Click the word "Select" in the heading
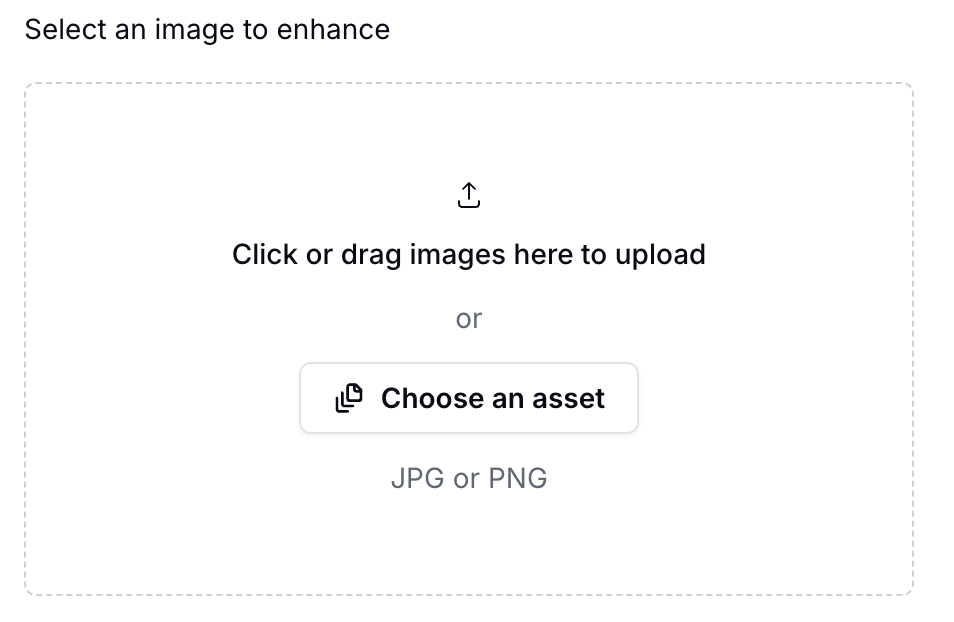Image resolution: width=954 pixels, height=622 pixels. click(63, 29)
